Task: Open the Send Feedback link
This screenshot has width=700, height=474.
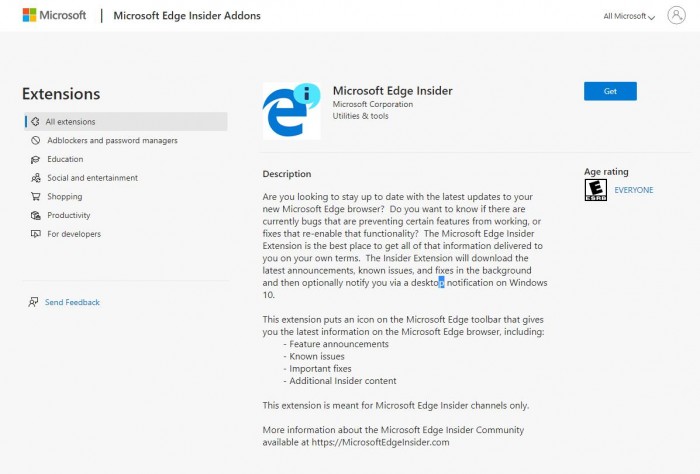Action: (x=72, y=302)
